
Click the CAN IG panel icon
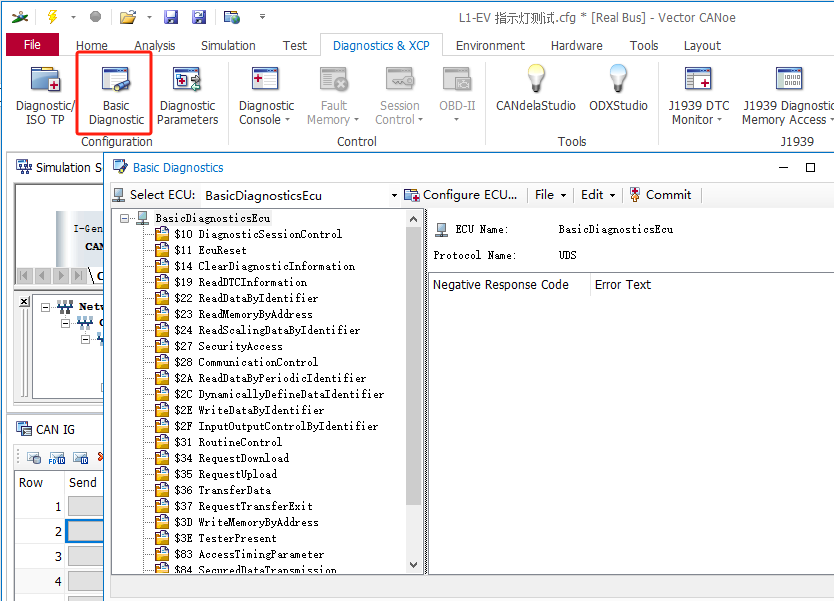24,429
